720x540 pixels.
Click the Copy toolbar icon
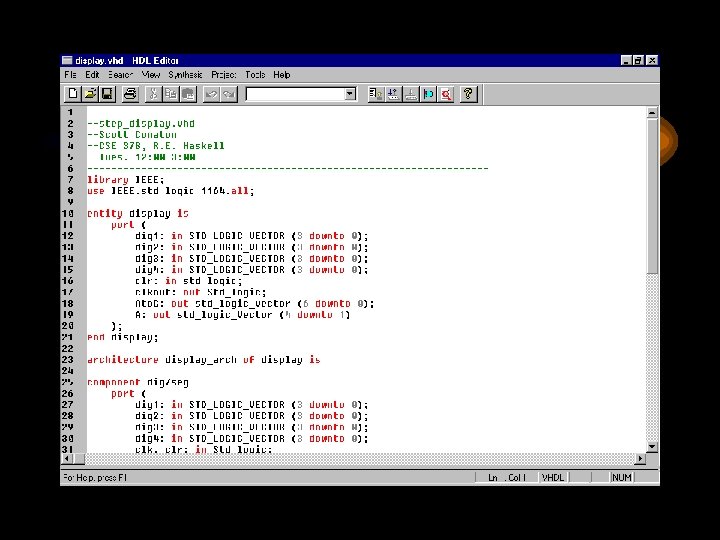[x=171, y=94]
